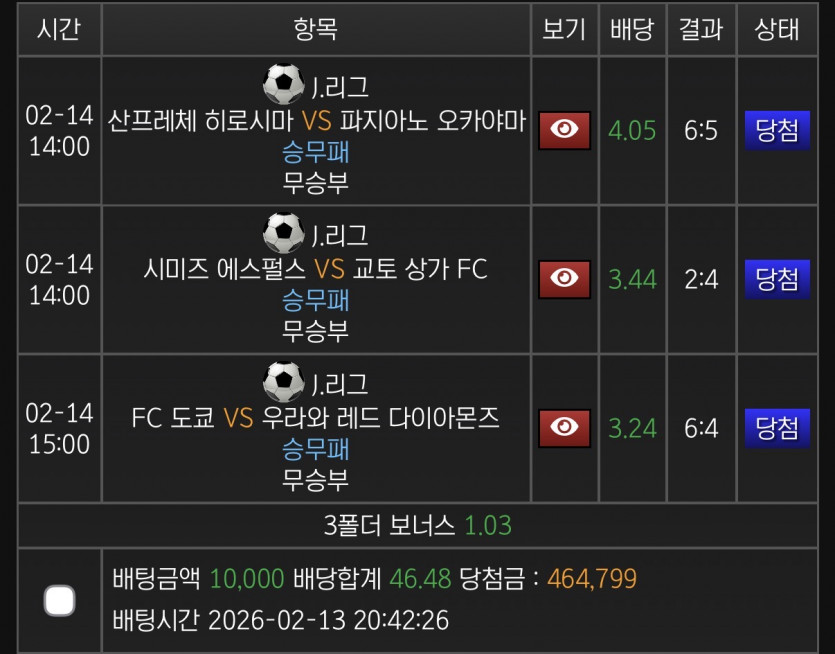Click the 당첨 status badge for Hiroshima match
835x654 pixels.
coord(777,130)
